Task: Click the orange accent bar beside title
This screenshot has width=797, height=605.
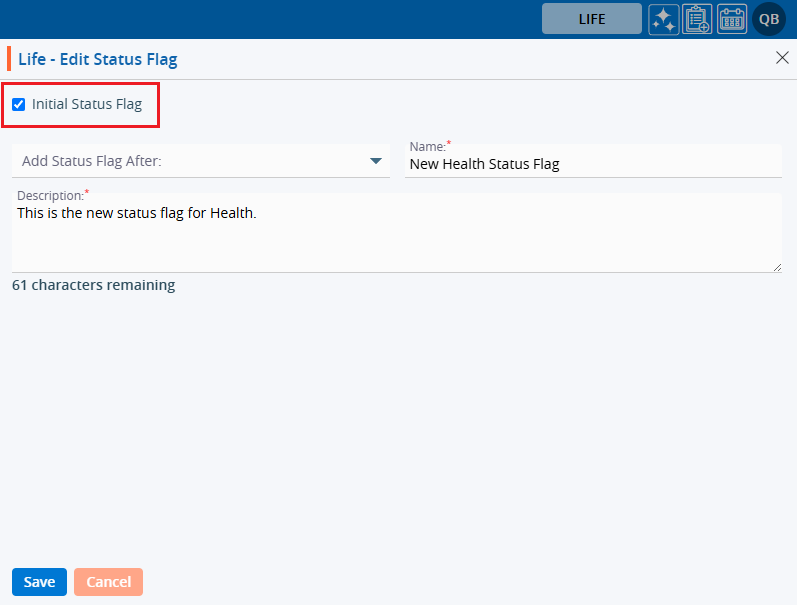Action: [x=9, y=59]
